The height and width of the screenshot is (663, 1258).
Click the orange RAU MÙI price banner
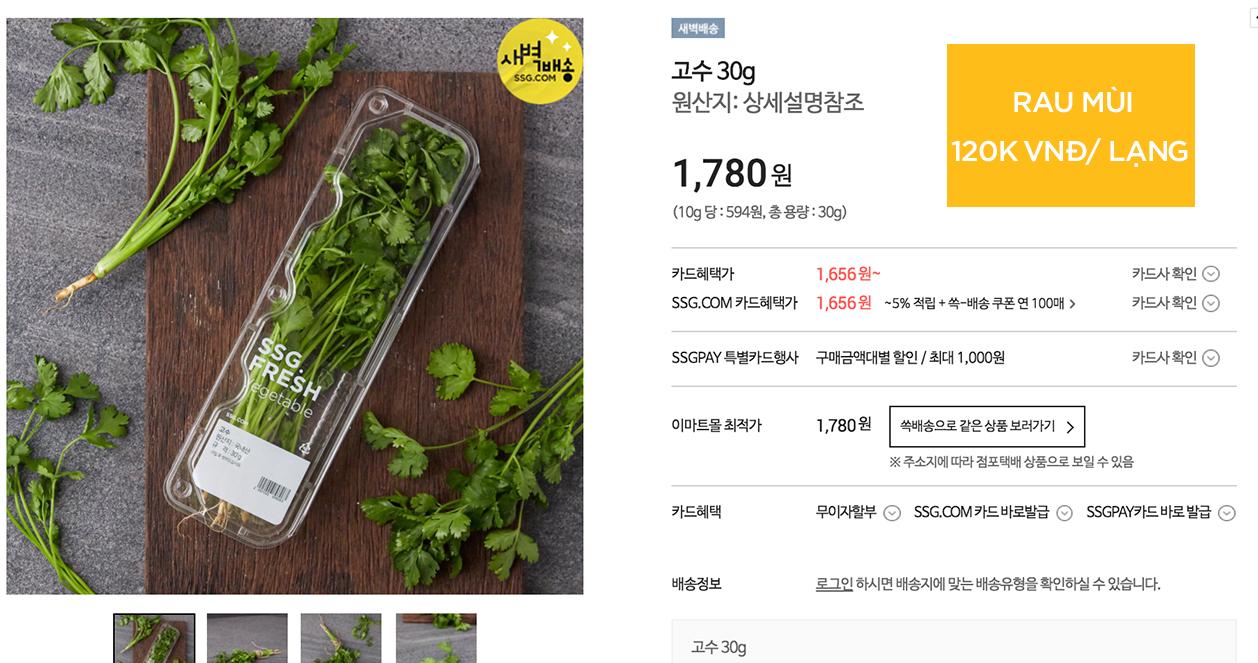1070,125
